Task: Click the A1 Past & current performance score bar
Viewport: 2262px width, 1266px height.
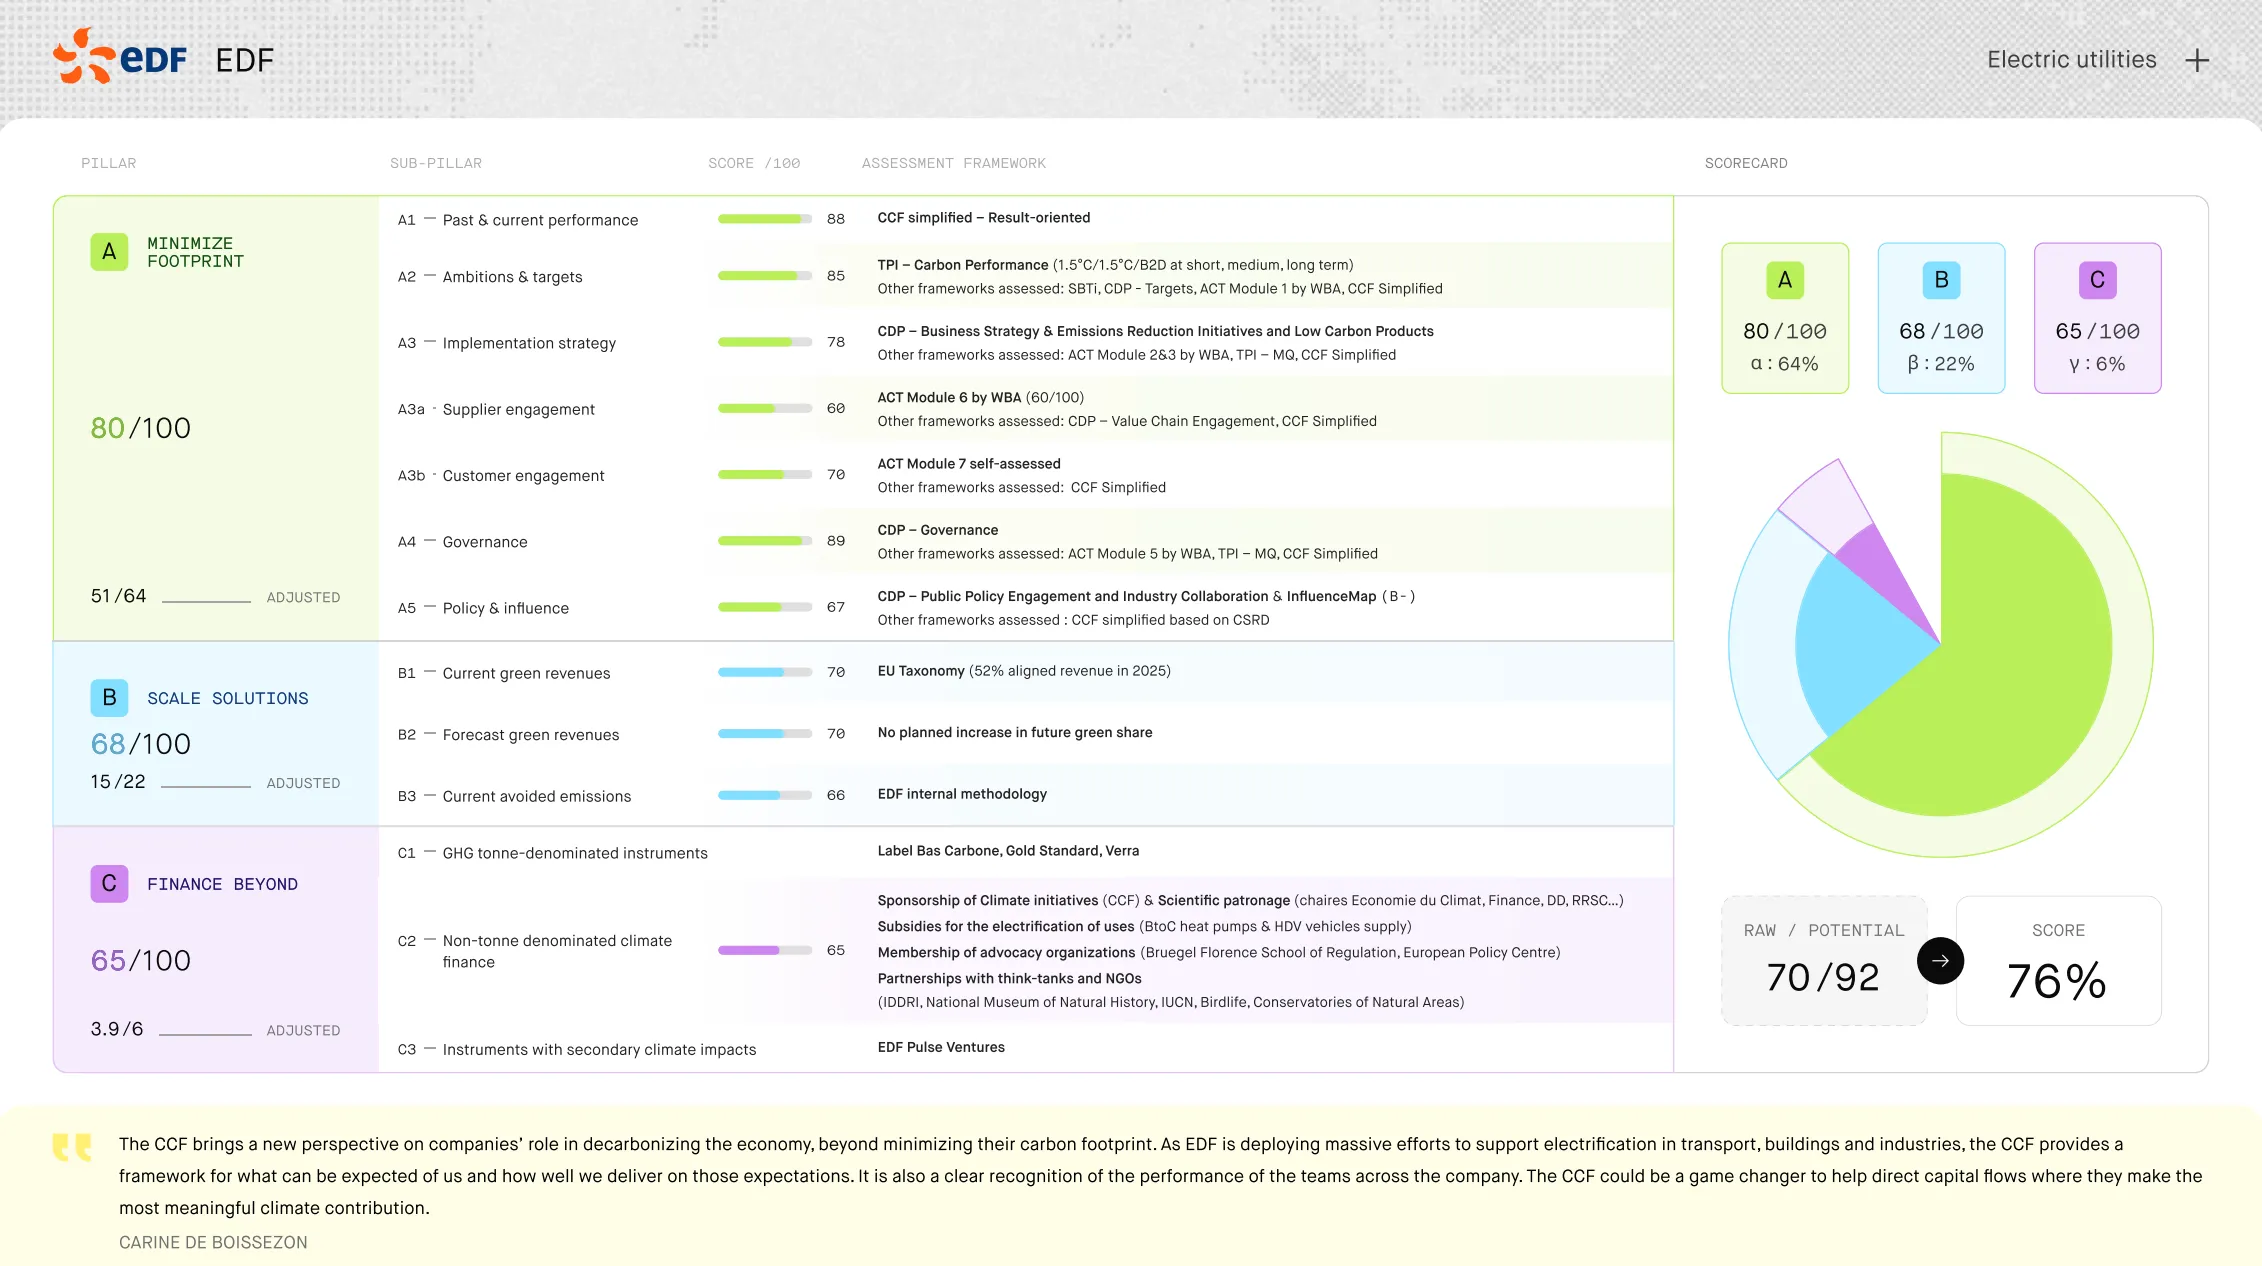Action: click(x=765, y=219)
